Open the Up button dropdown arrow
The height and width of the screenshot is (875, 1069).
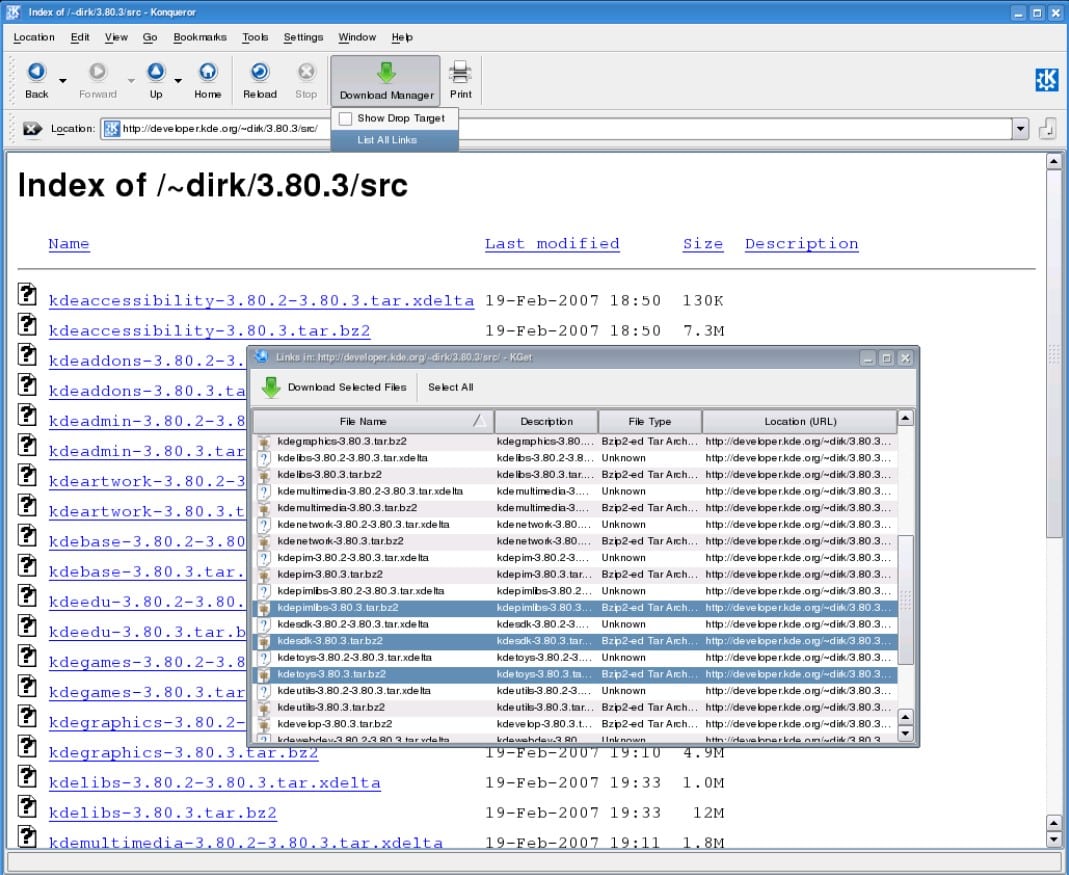[x=178, y=80]
